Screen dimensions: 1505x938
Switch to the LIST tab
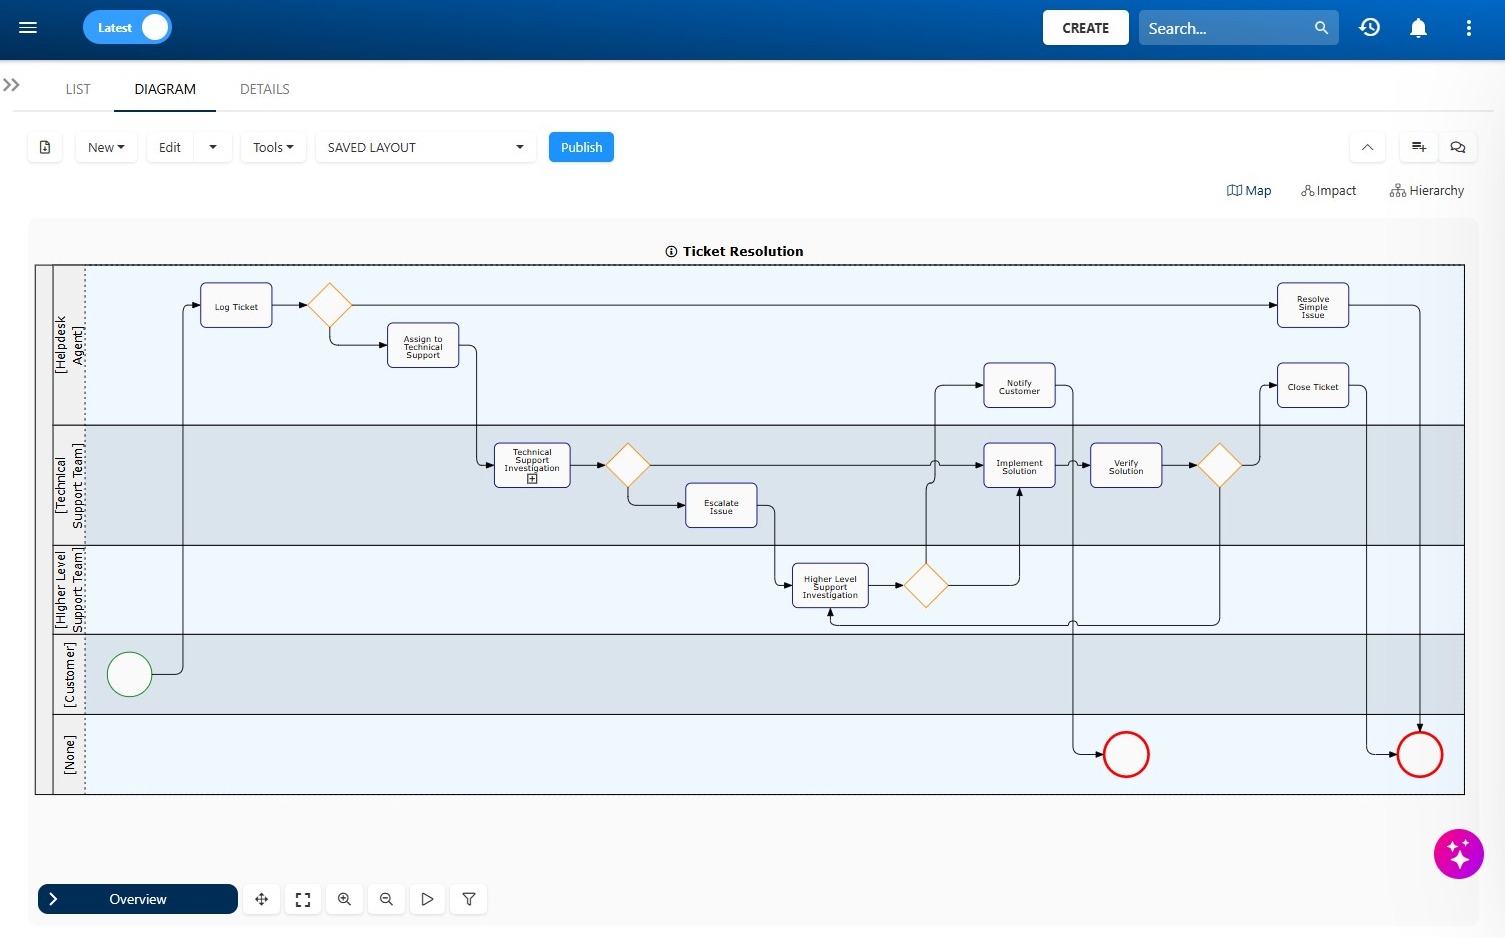(x=78, y=89)
